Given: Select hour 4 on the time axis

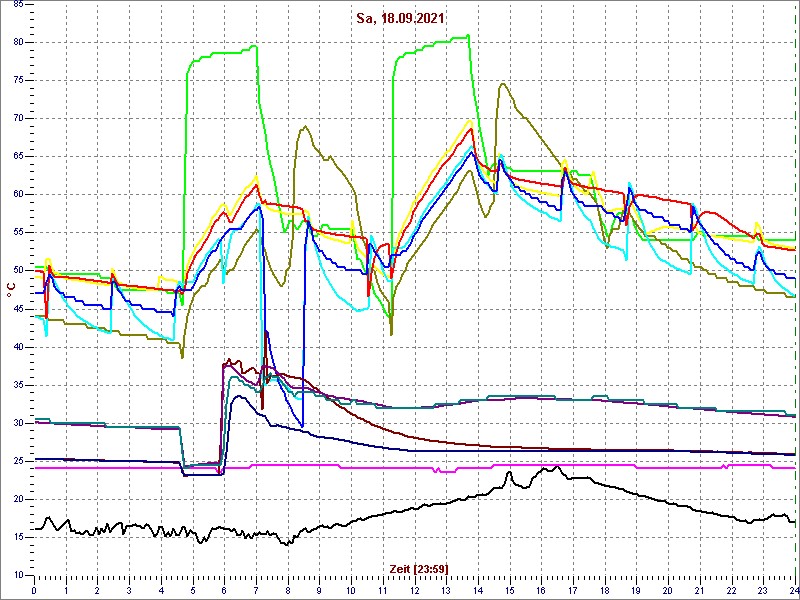Looking at the screenshot, I should point(161,590).
